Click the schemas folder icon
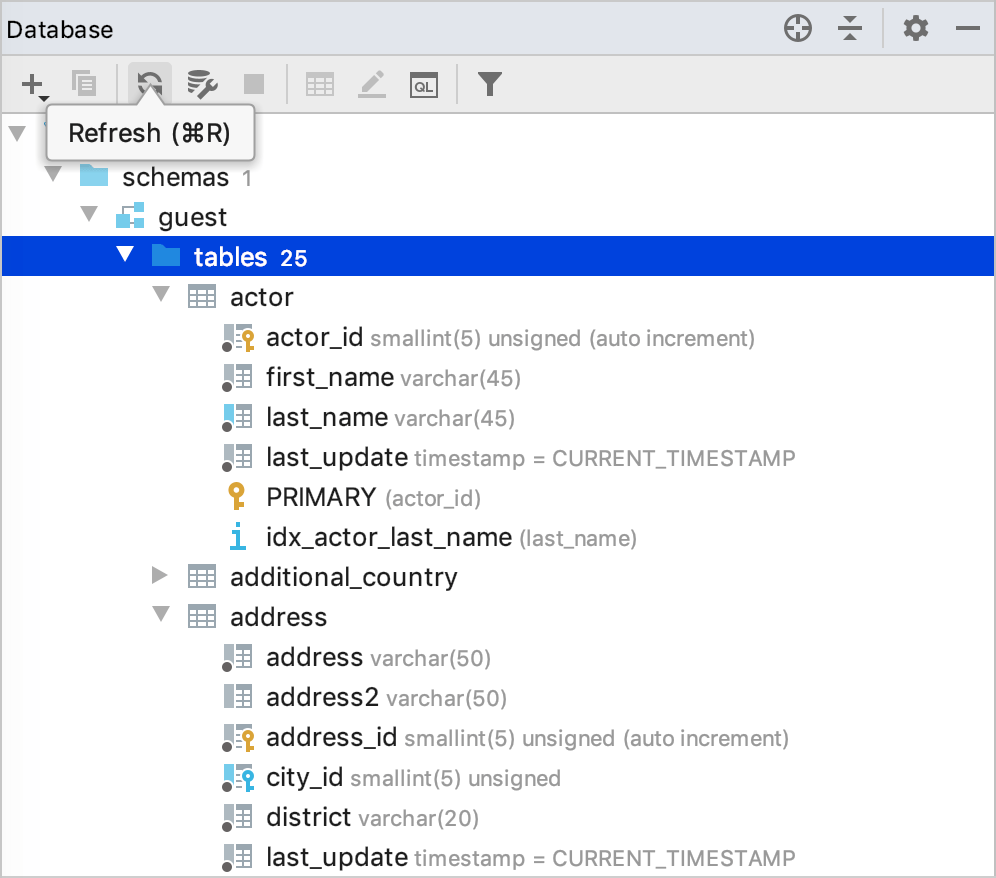The width and height of the screenshot is (996, 878). click(x=94, y=176)
